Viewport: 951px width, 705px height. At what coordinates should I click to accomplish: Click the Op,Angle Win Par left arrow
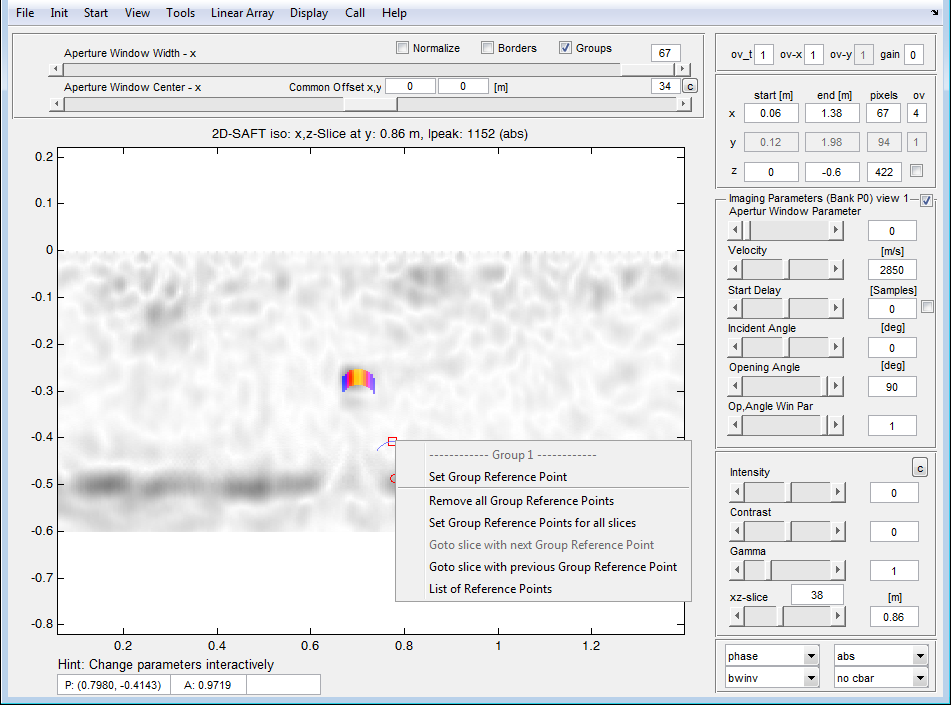click(735, 425)
